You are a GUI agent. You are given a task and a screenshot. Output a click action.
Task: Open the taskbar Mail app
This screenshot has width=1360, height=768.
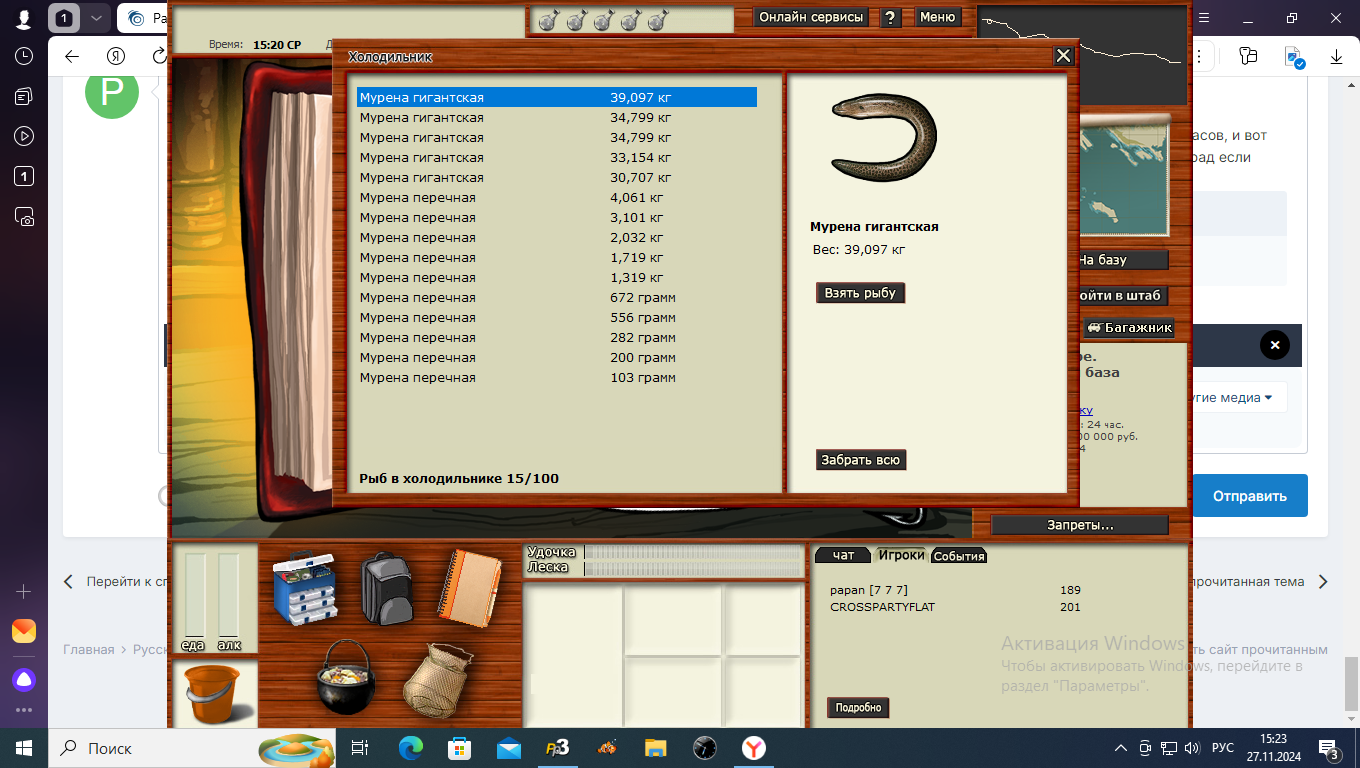point(509,748)
